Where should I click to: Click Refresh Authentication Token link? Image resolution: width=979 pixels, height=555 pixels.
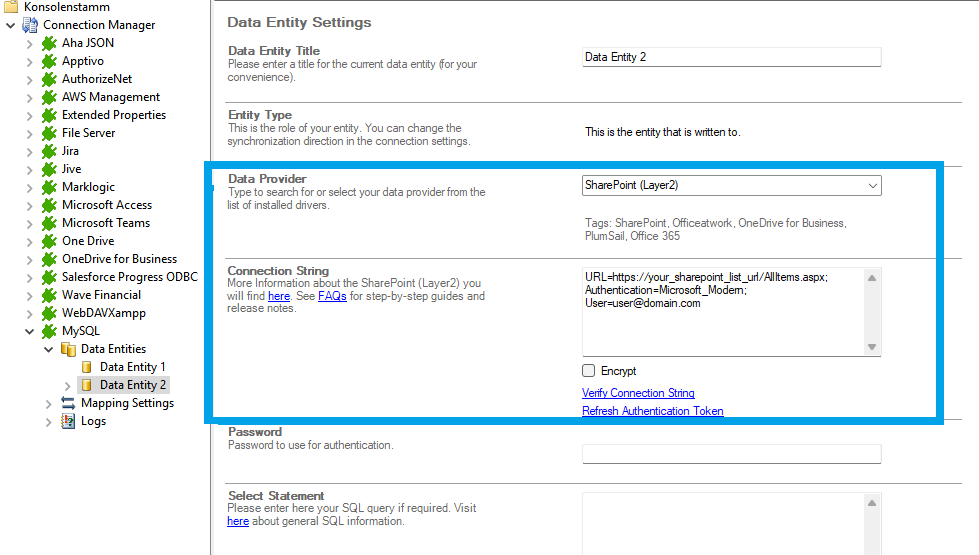[x=652, y=411]
